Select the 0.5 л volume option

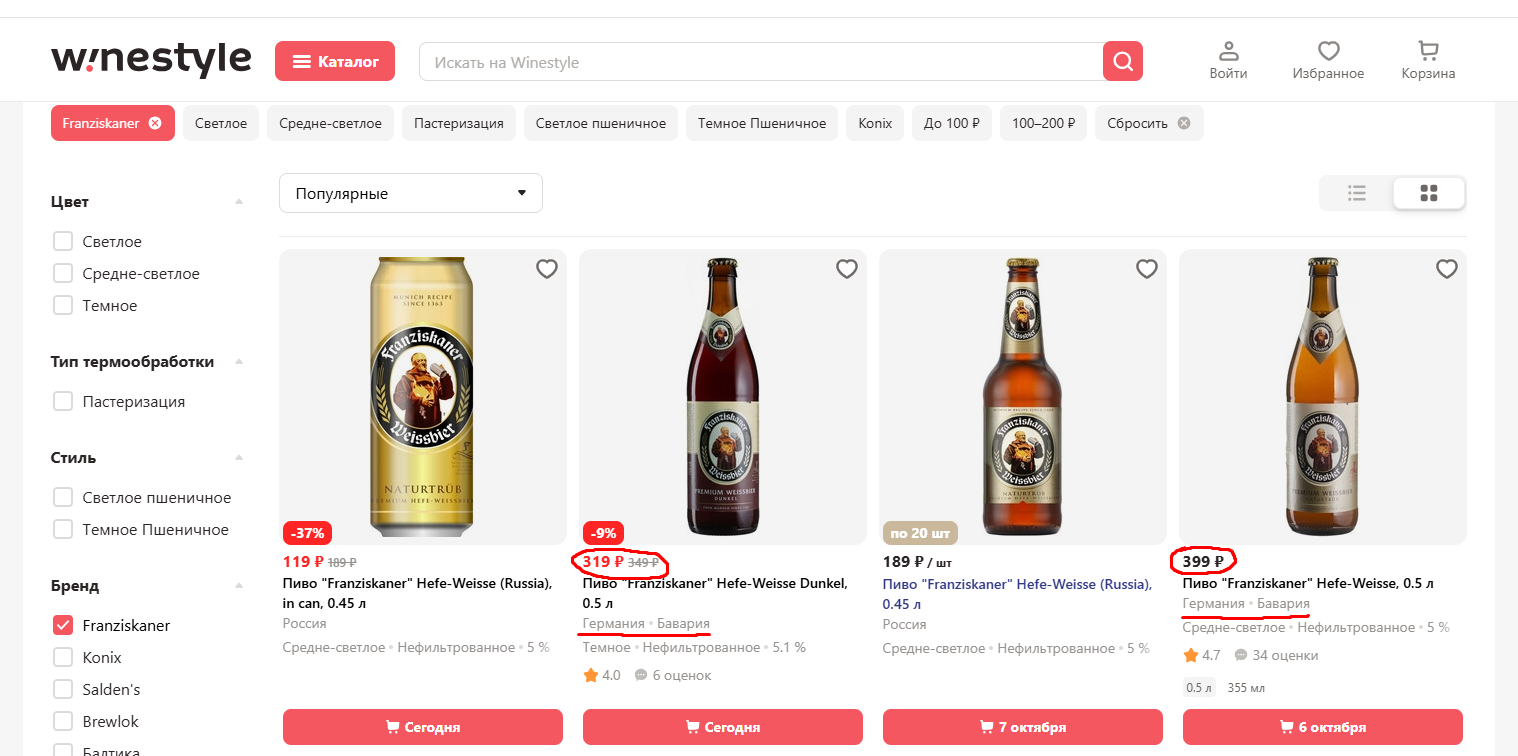(1199, 688)
